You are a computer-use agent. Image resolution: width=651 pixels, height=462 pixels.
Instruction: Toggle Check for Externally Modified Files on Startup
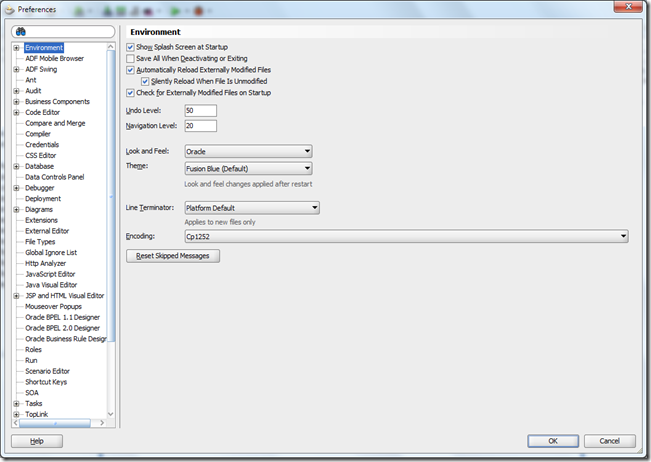point(130,93)
